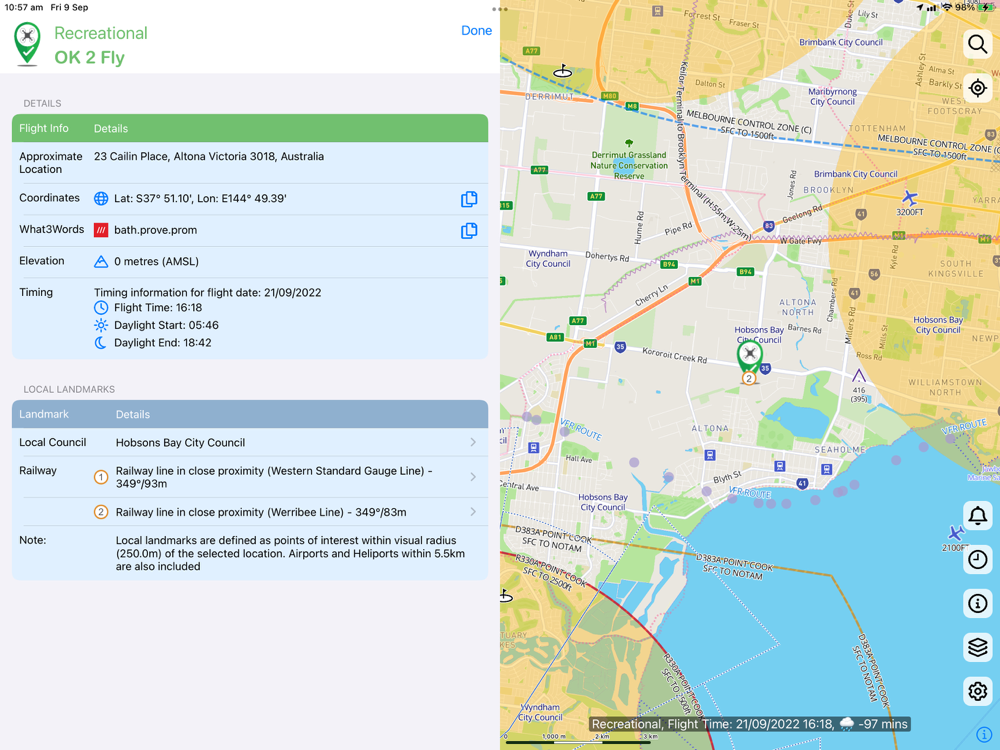Image resolution: width=1000 pixels, height=750 pixels.
Task: Expand Hobsons Bay City Council row
Action: tap(250, 443)
